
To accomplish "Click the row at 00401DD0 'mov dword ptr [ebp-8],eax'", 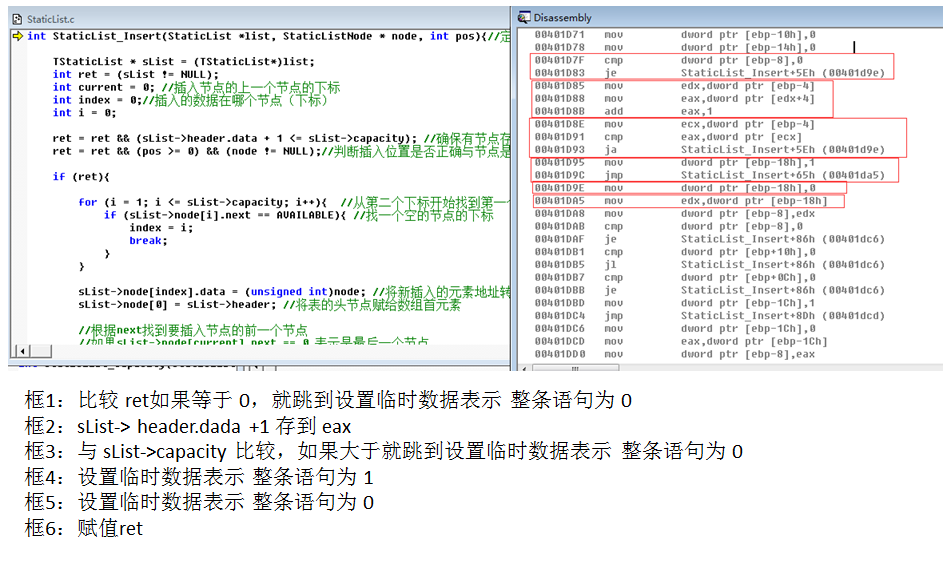I will 674,354.
